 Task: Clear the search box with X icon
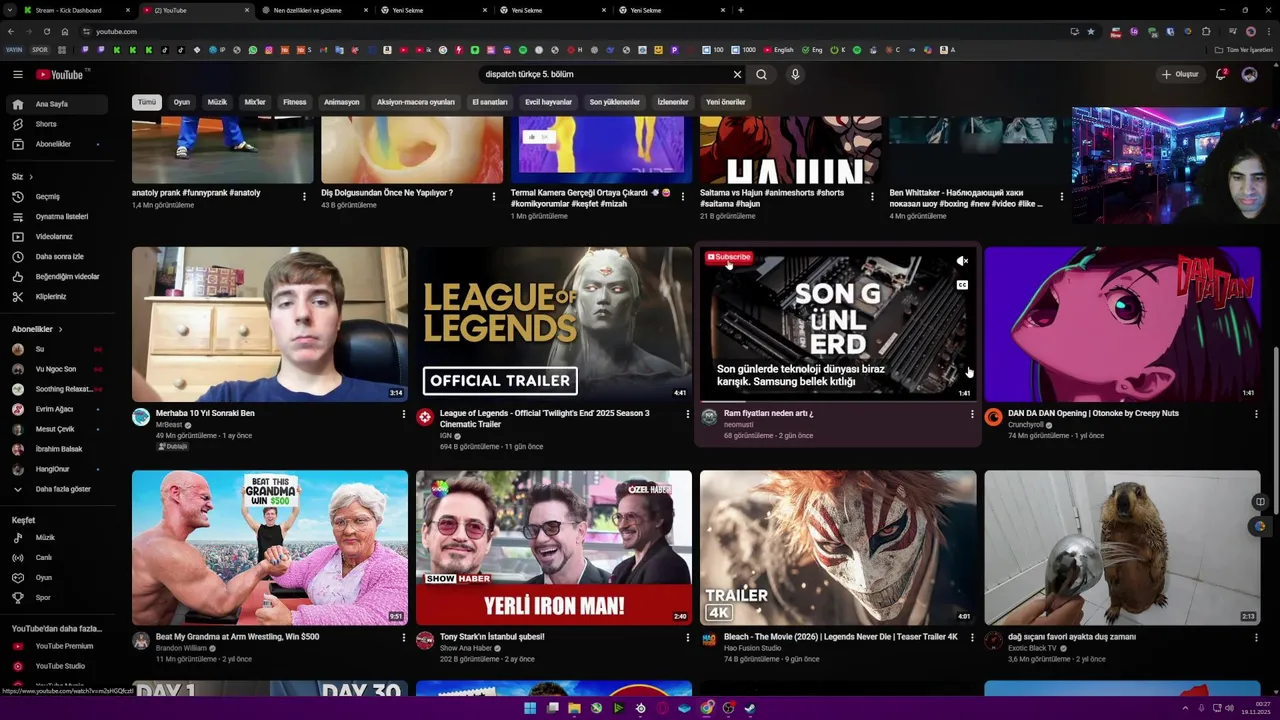point(737,74)
